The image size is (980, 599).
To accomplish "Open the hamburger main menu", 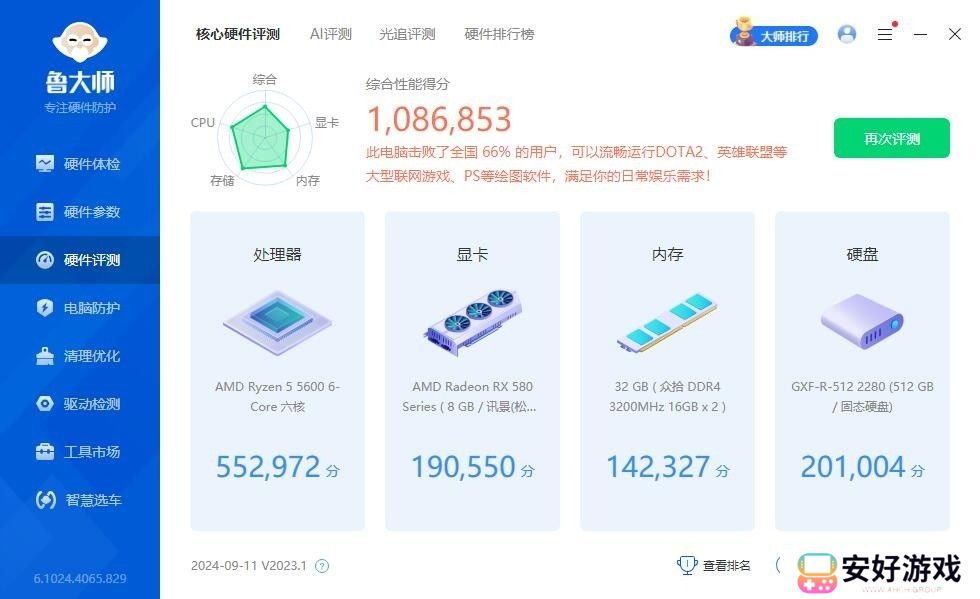I will [x=885, y=34].
